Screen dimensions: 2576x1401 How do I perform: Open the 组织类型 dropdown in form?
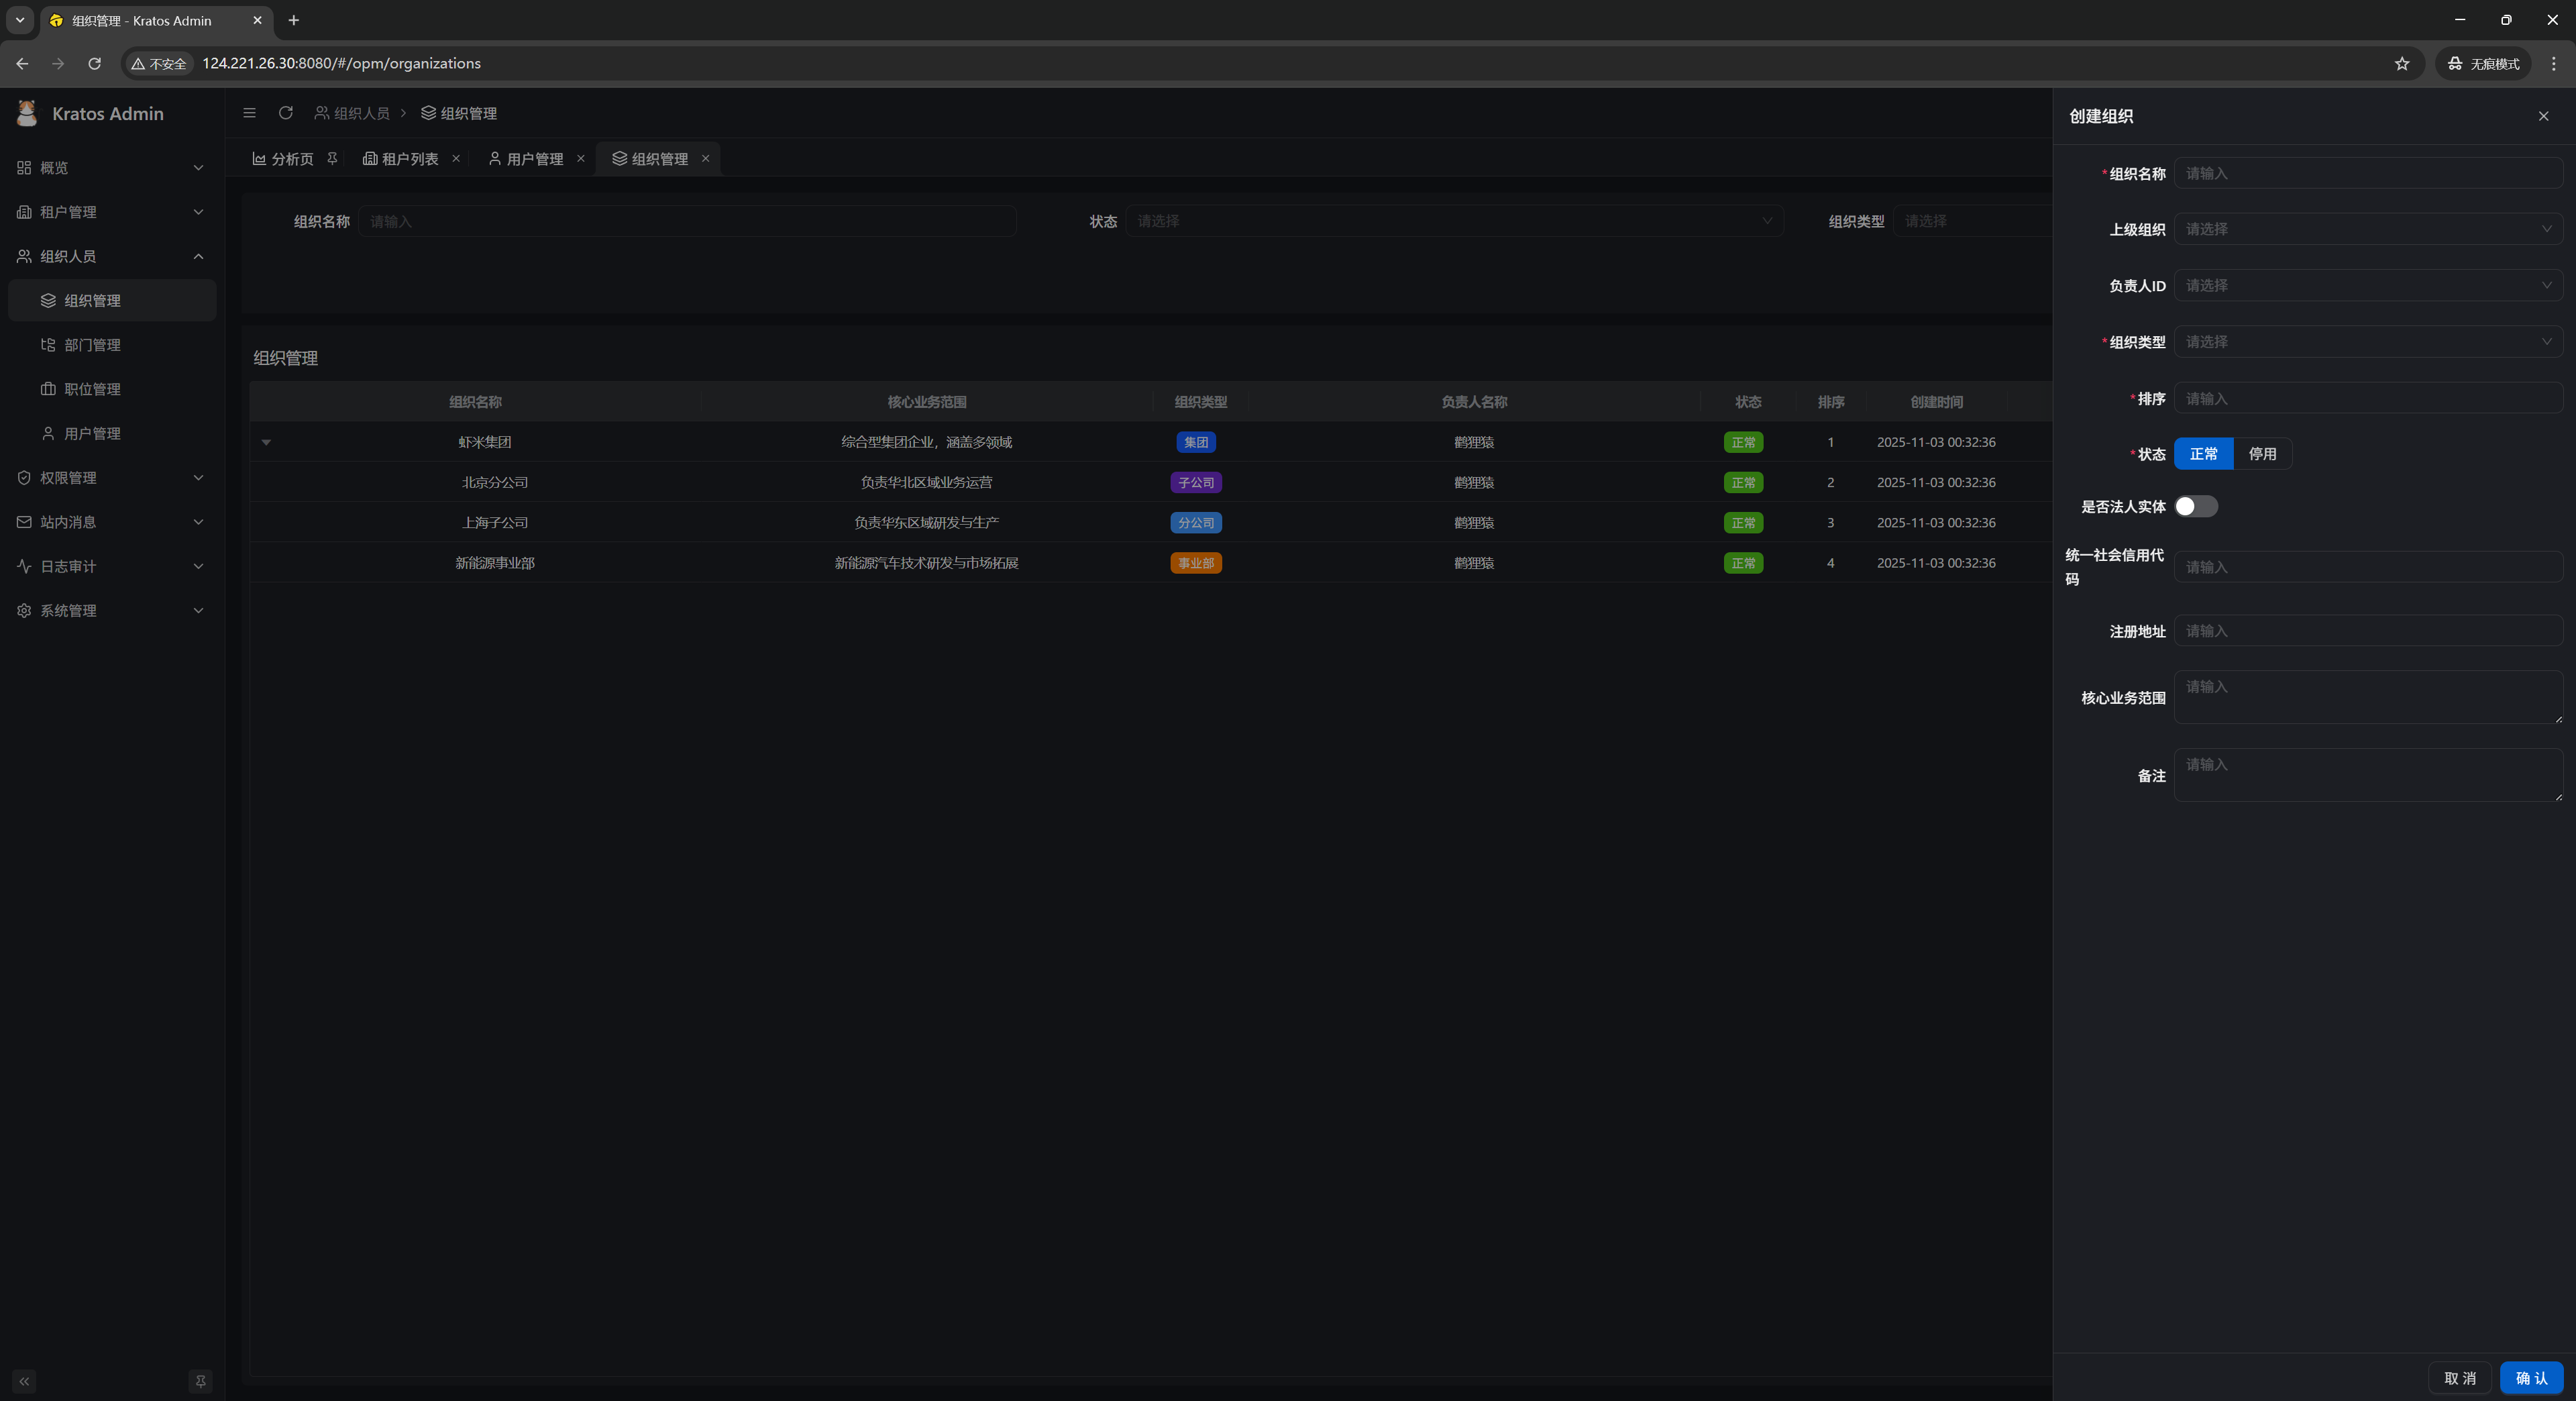click(2366, 342)
